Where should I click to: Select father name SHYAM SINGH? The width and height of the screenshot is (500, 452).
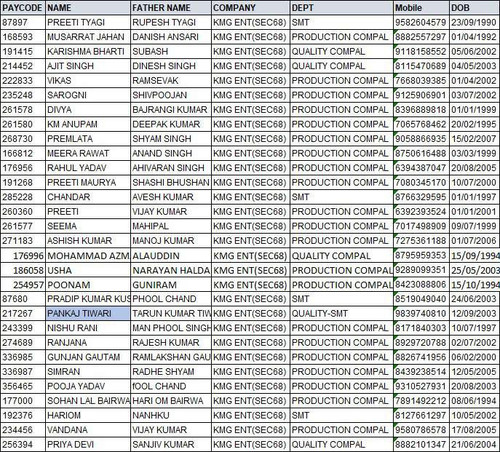click(171, 139)
